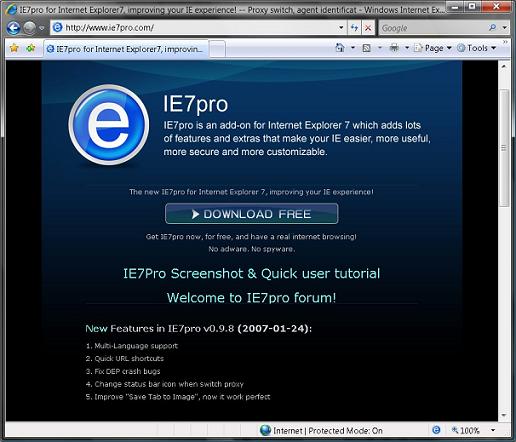
Task: Refresh the page with the Refresh icon
Action: click(x=354, y=28)
